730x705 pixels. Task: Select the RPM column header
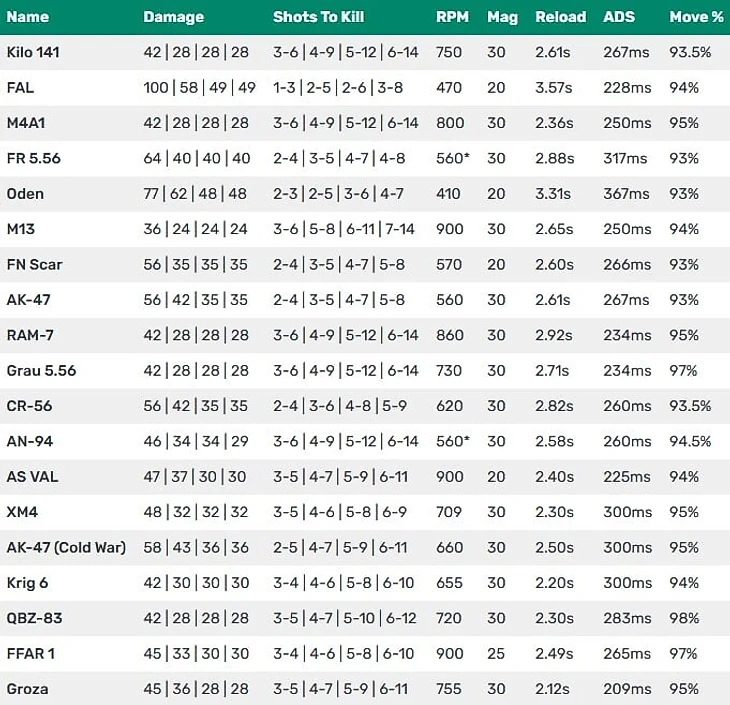point(452,17)
